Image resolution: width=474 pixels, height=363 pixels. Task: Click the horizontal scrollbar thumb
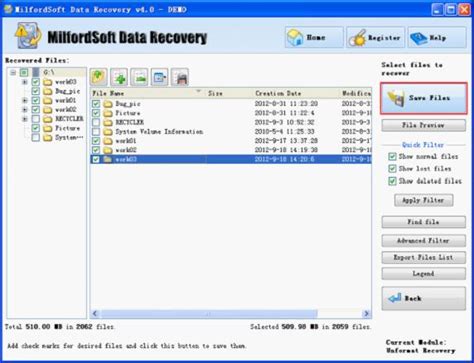pyautogui.click(x=209, y=314)
